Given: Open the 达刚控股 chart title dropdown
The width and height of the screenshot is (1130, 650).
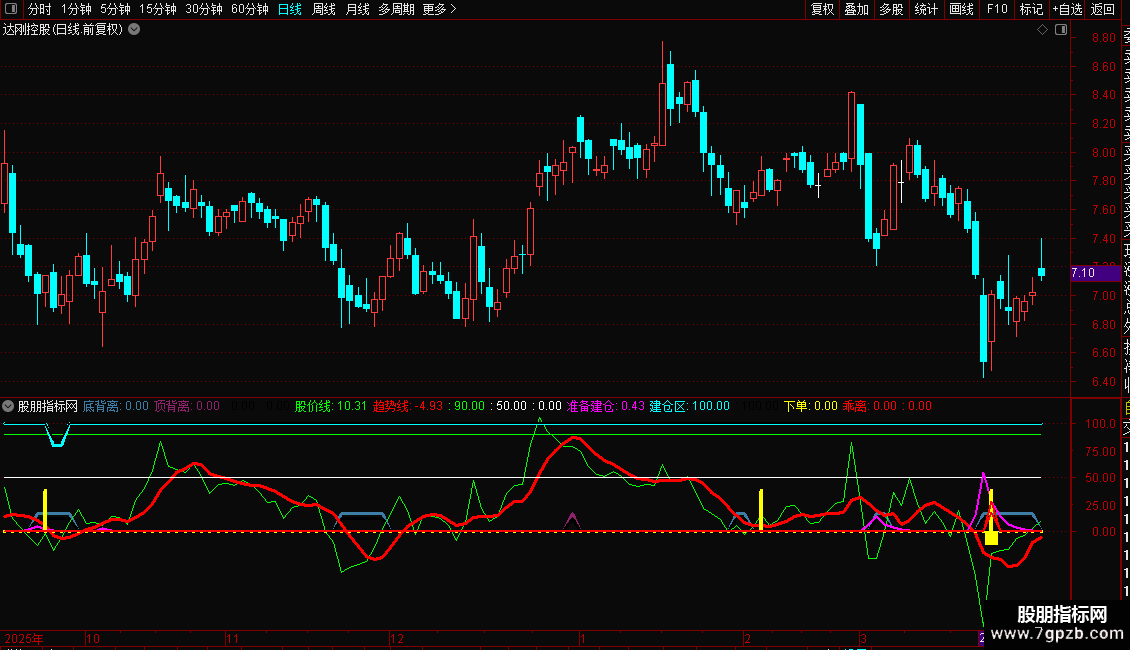Looking at the screenshot, I should (134, 30).
